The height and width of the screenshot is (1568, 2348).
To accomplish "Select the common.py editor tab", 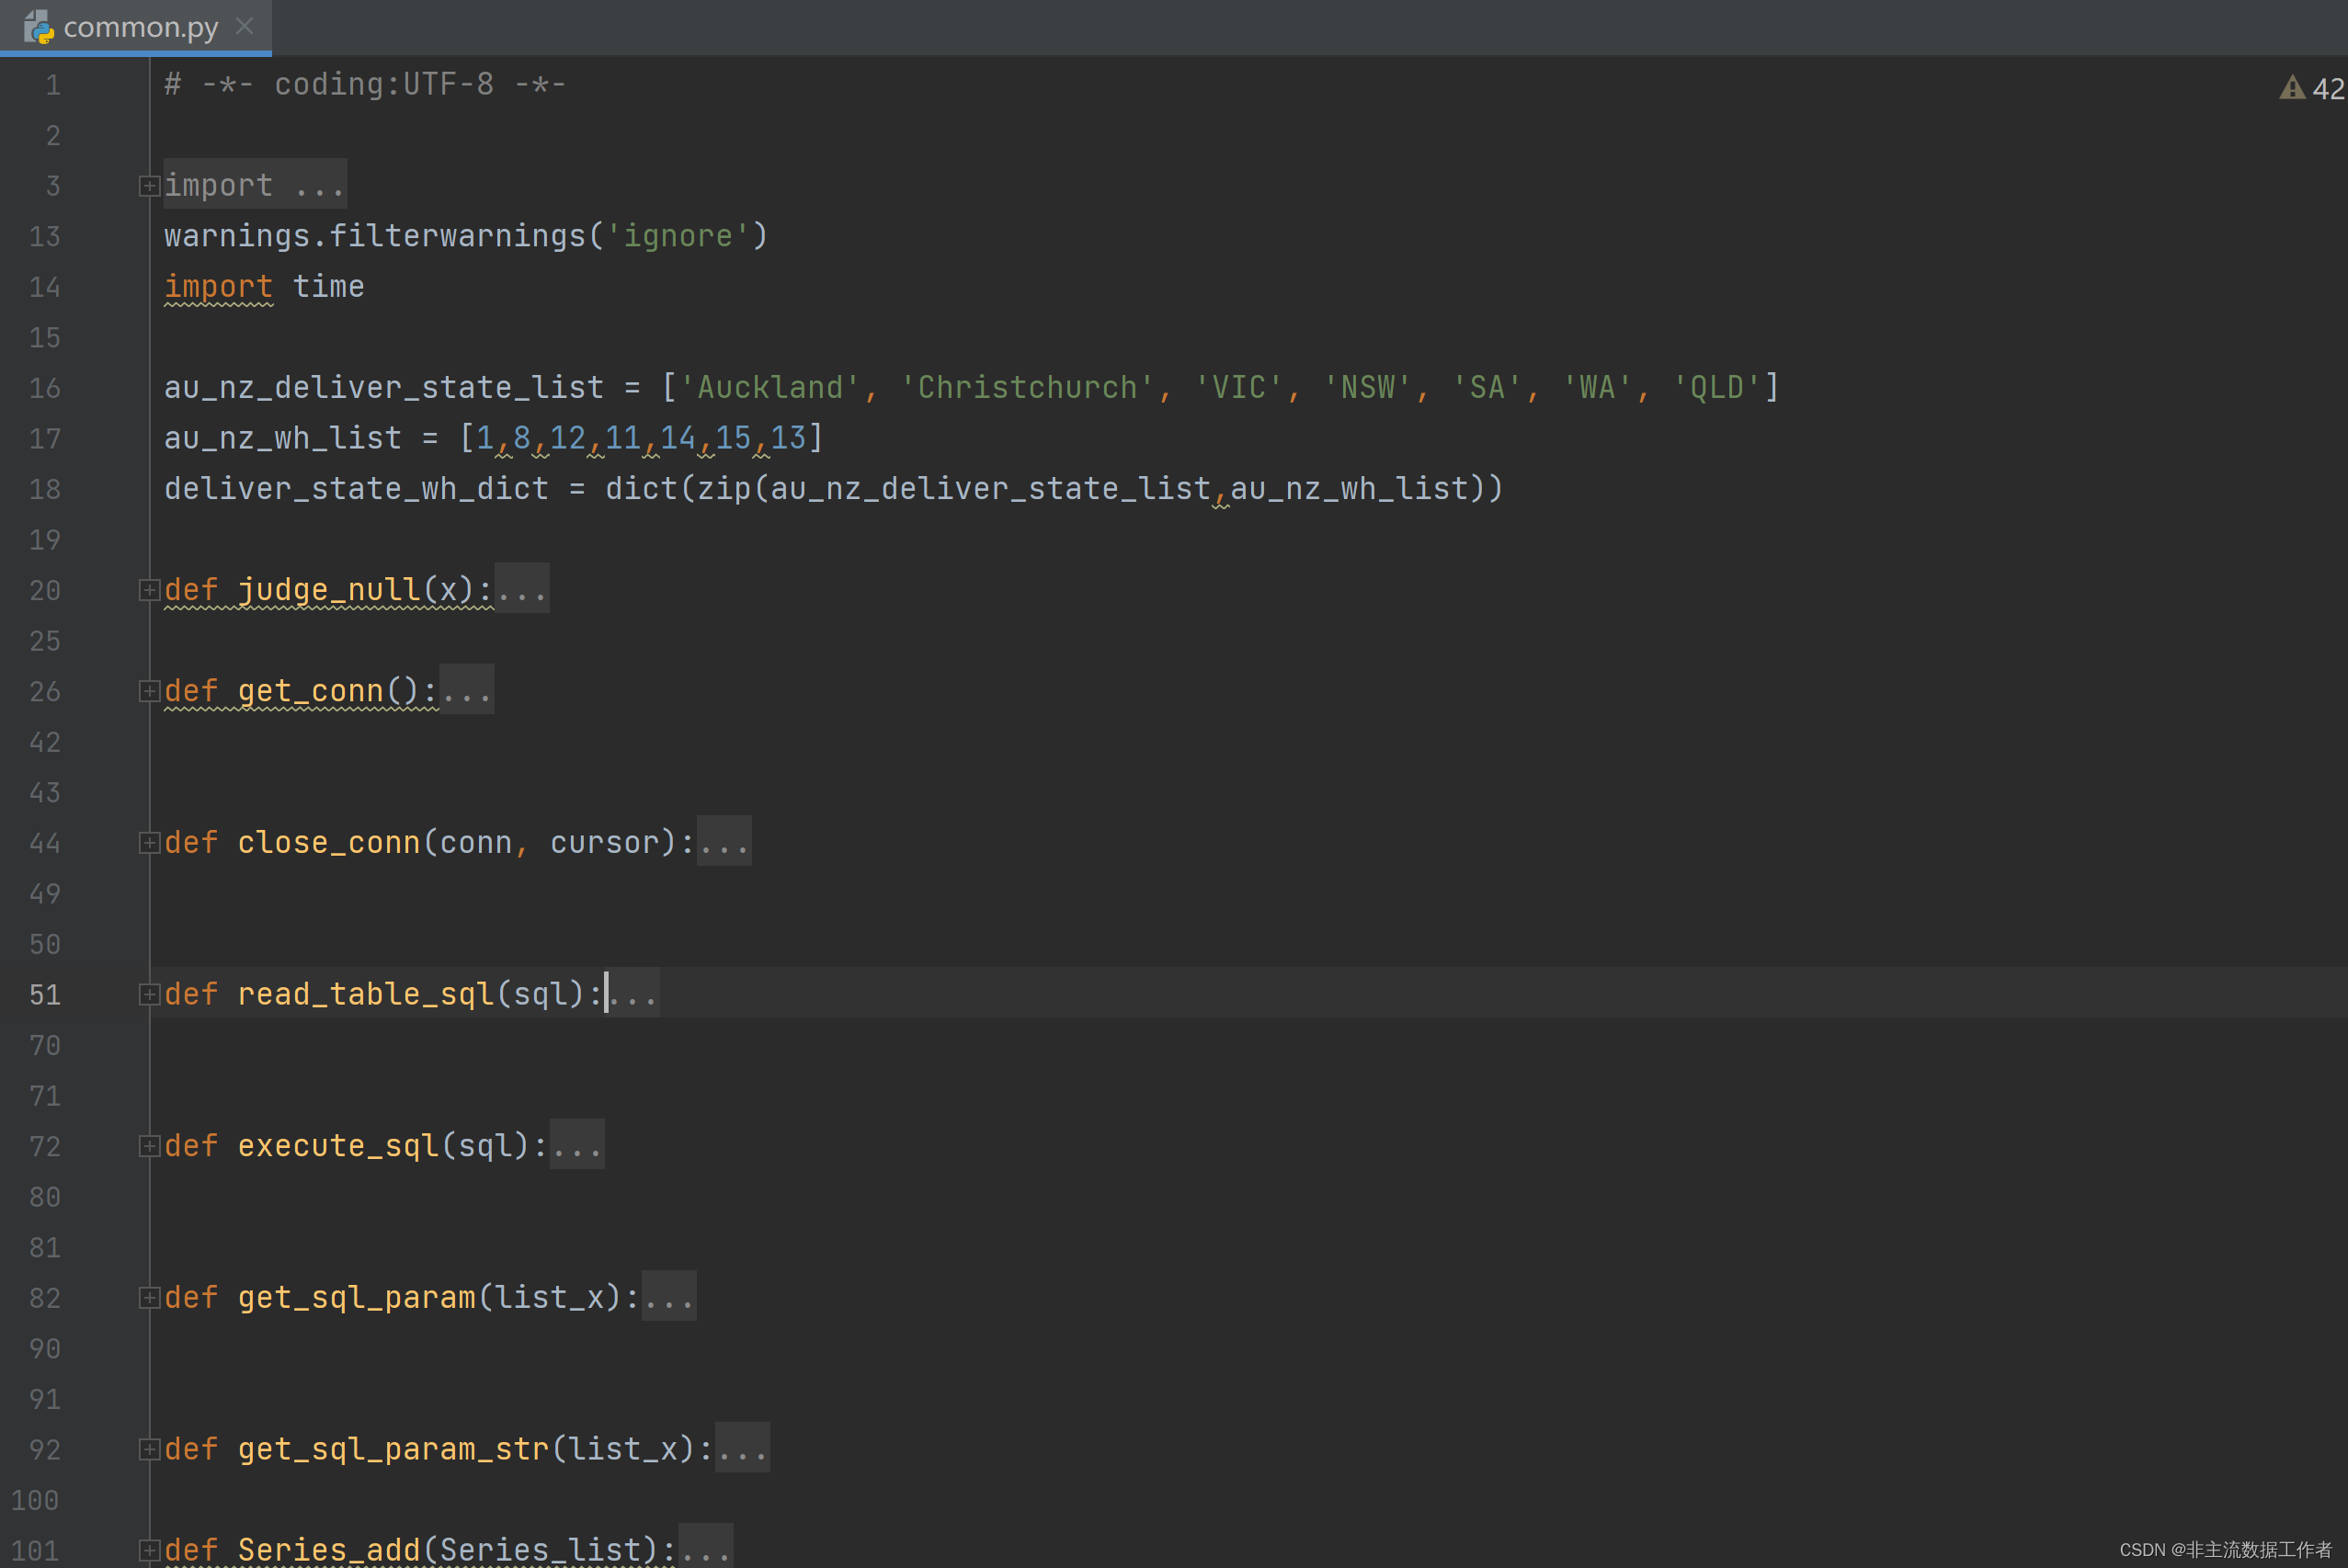I will (x=140, y=27).
